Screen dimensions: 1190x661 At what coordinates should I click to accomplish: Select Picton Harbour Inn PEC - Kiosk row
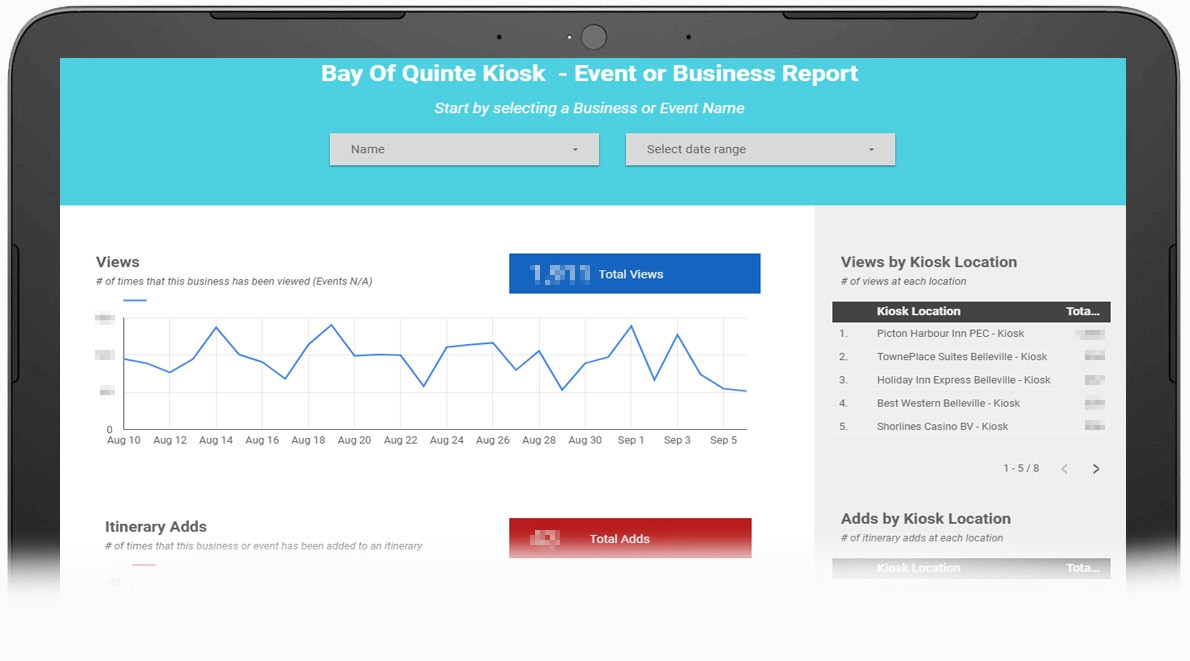(x=971, y=333)
